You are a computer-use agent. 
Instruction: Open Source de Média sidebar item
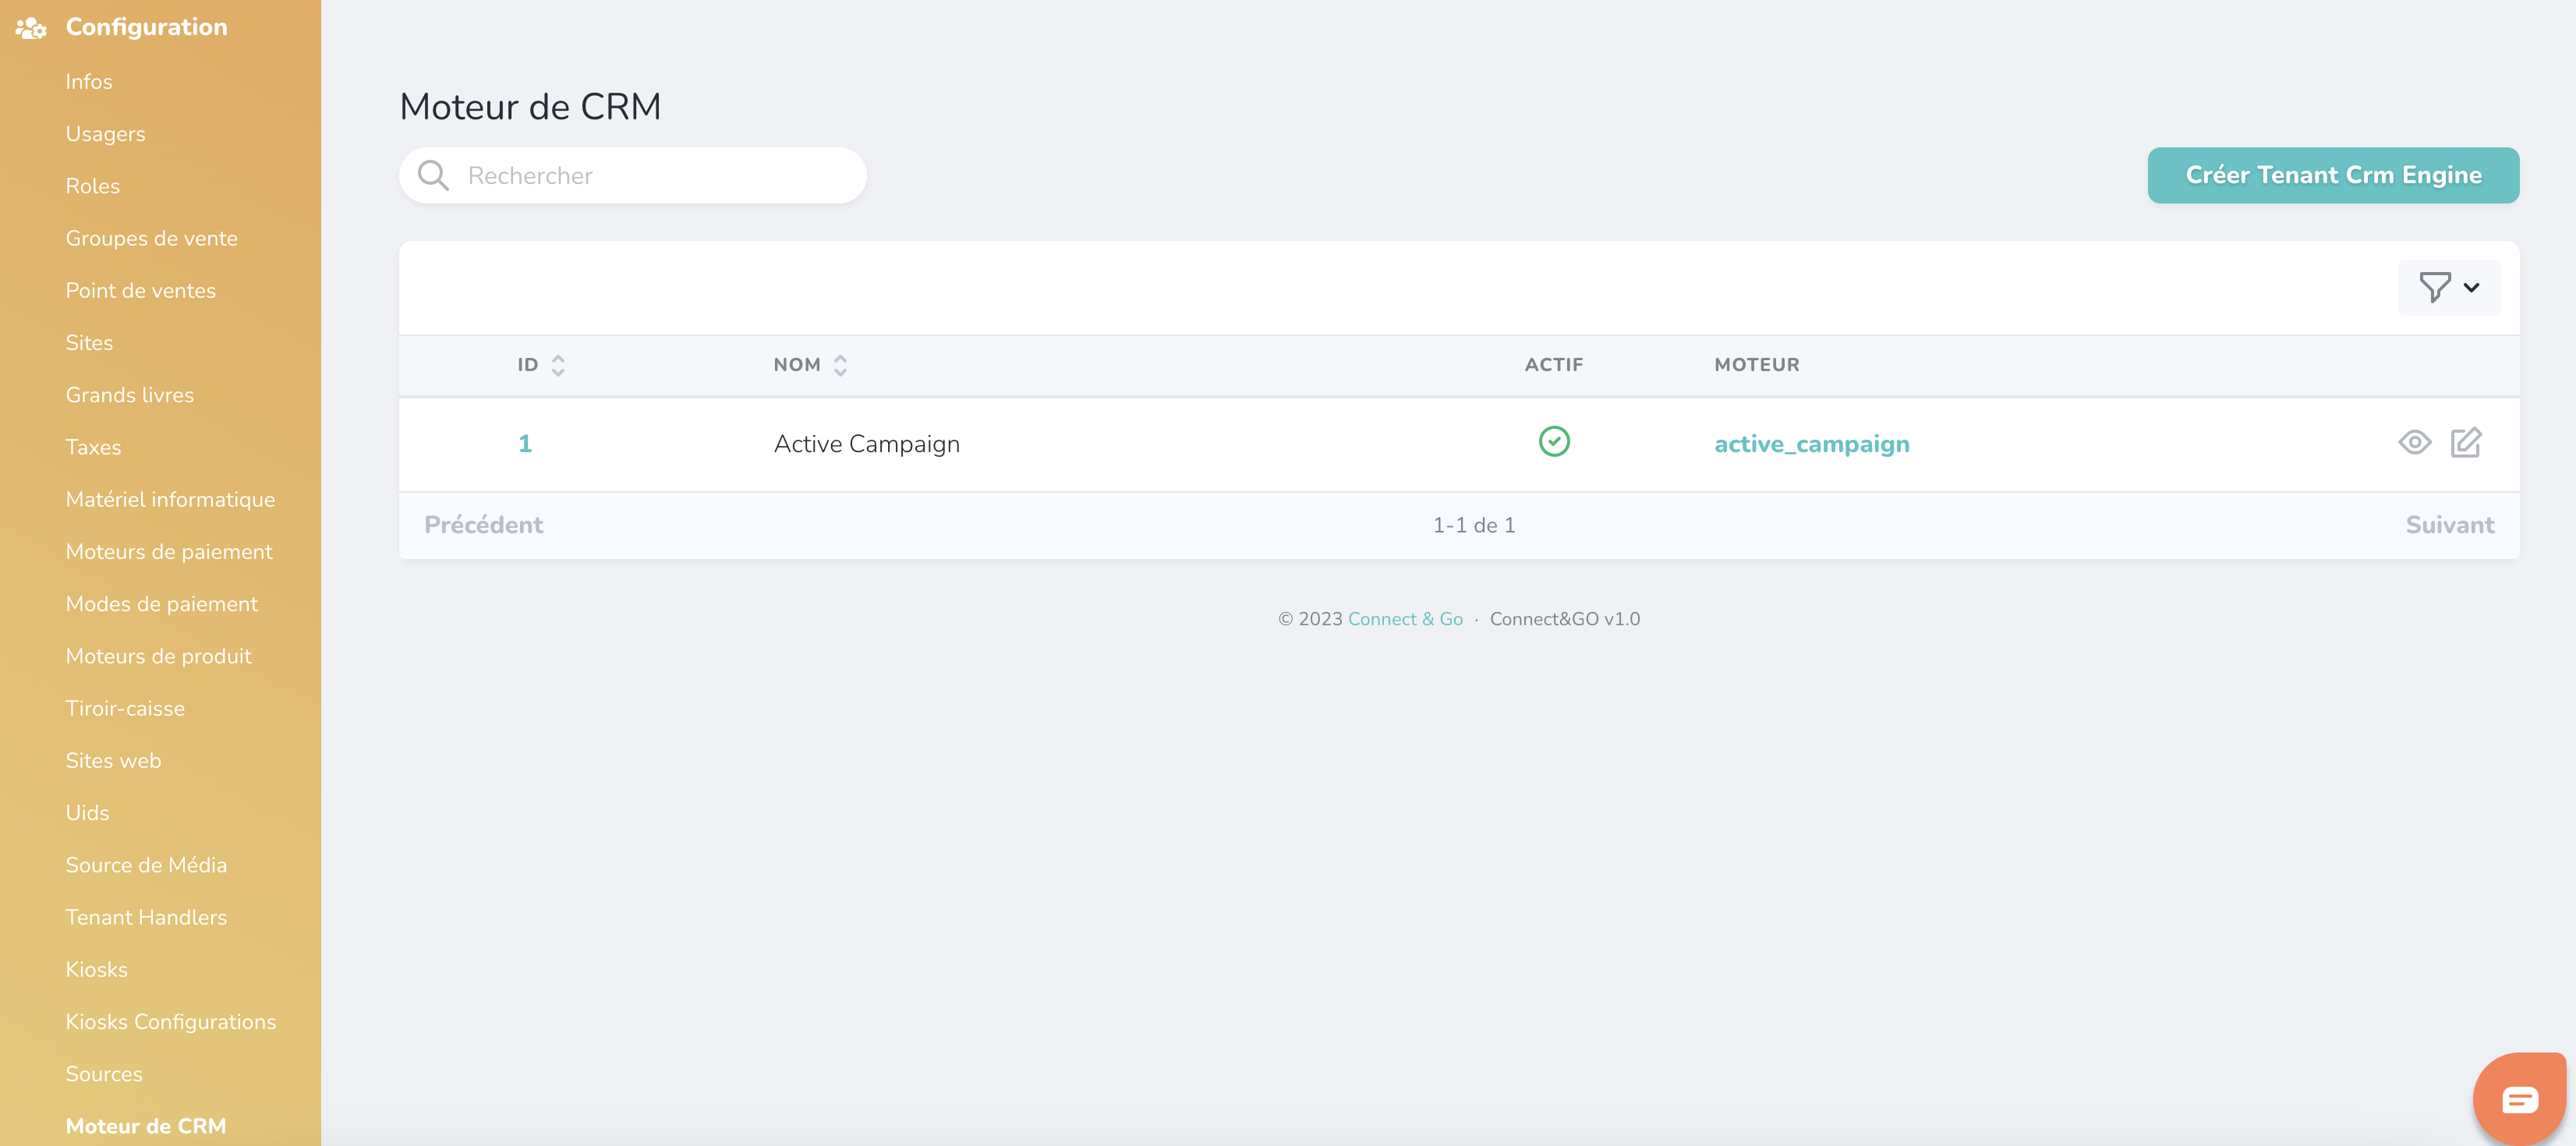point(146,864)
